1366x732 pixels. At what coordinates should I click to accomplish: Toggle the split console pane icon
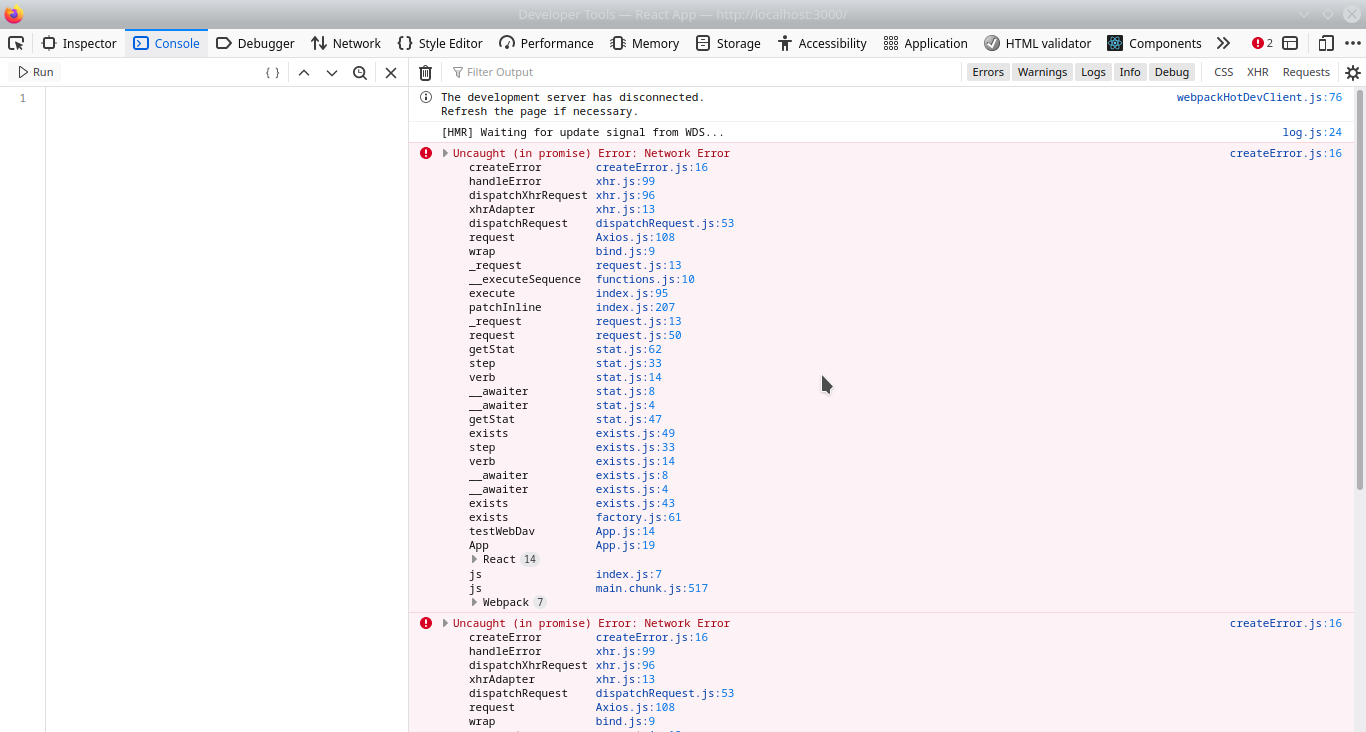tap(1288, 43)
